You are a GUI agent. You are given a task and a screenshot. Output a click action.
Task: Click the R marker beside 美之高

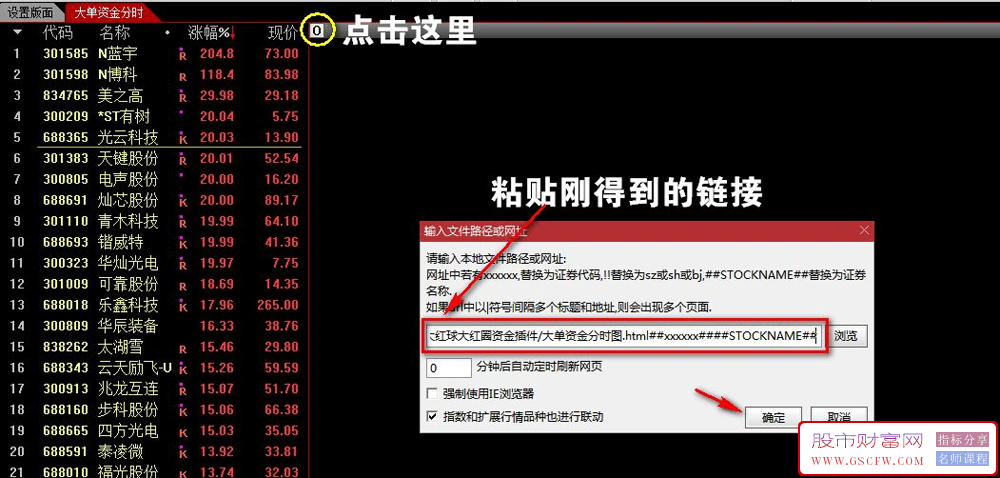(x=183, y=97)
